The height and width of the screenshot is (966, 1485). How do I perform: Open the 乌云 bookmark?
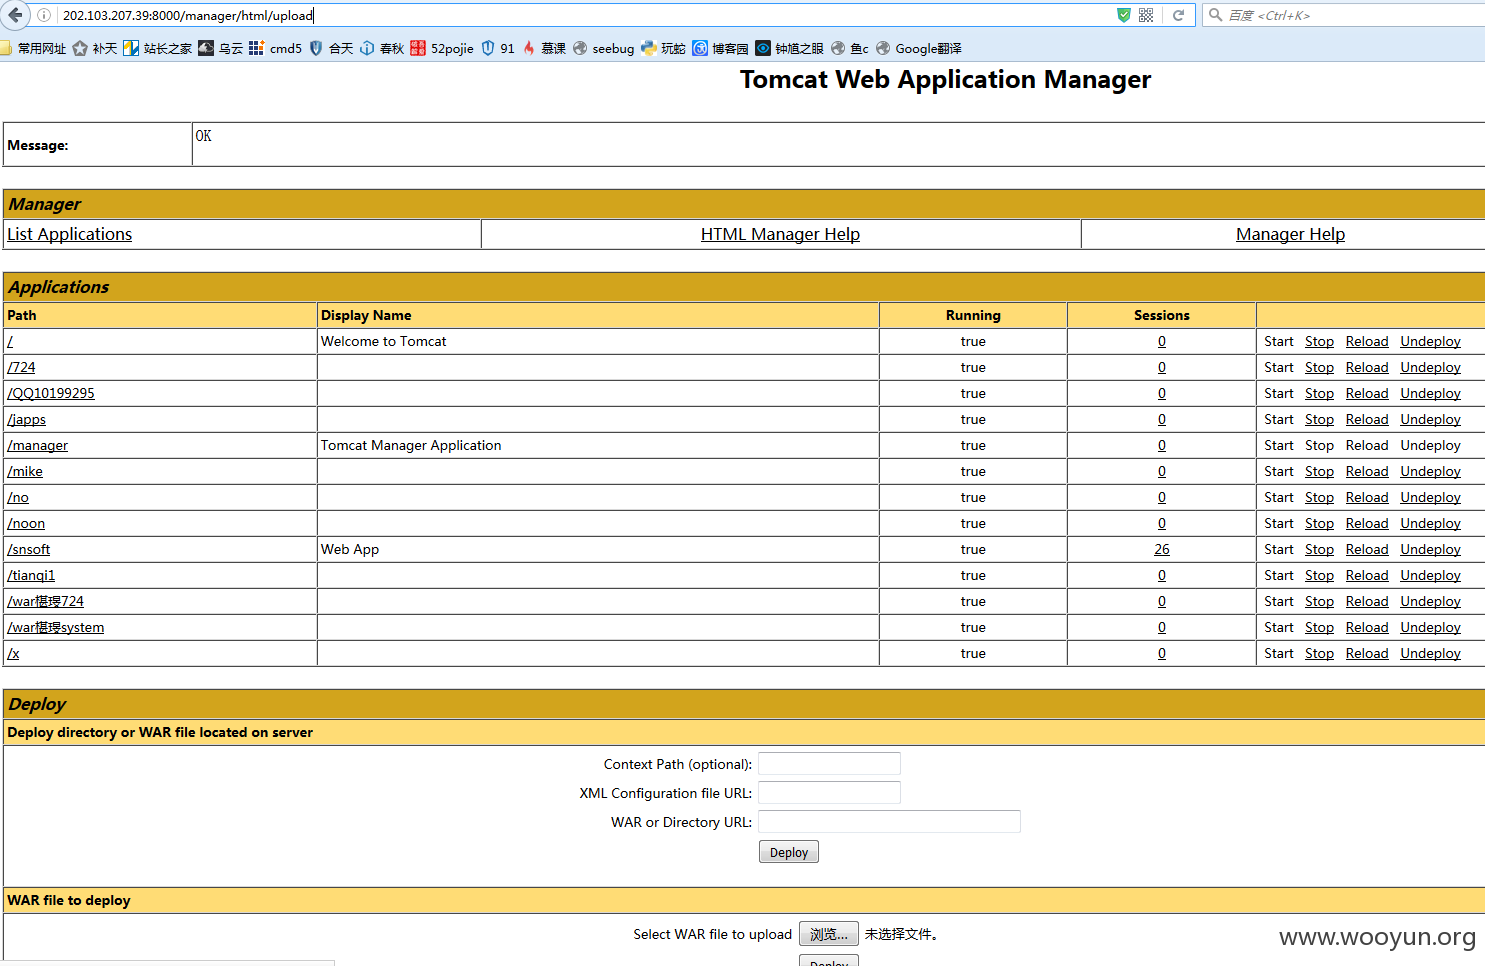tap(220, 48)
